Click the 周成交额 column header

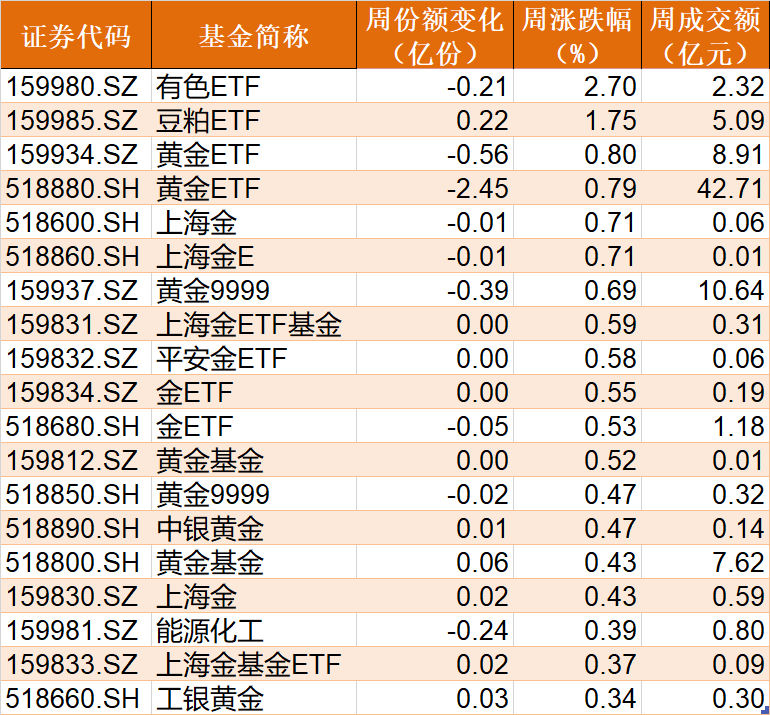pyautogui.click(x=706, y=35)
